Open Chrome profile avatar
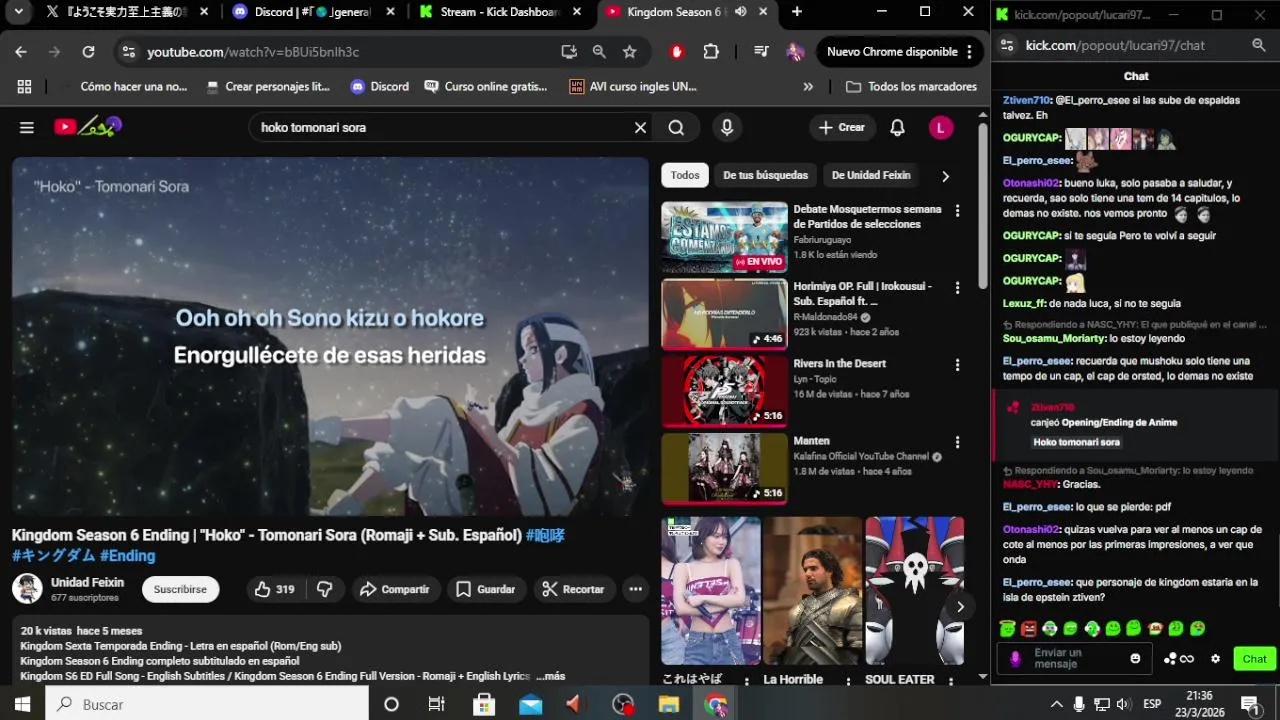 (x=795, y=52)
